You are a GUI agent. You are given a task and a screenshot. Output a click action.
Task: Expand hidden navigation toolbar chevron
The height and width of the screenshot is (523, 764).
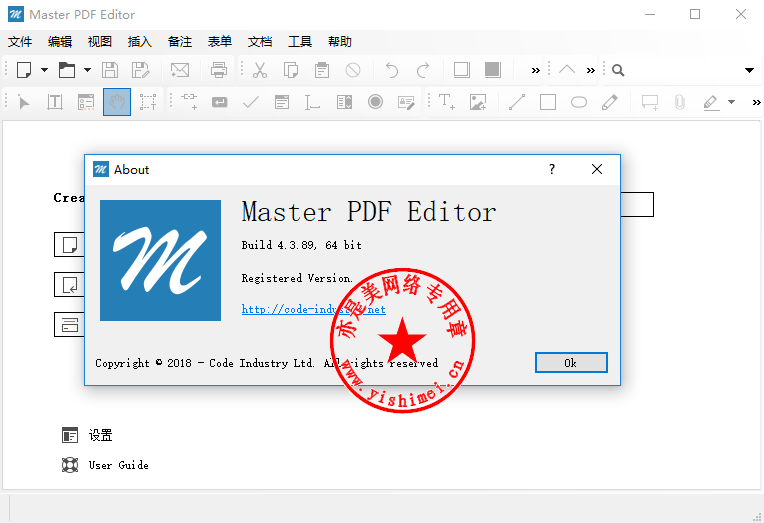tap(591, 71)
